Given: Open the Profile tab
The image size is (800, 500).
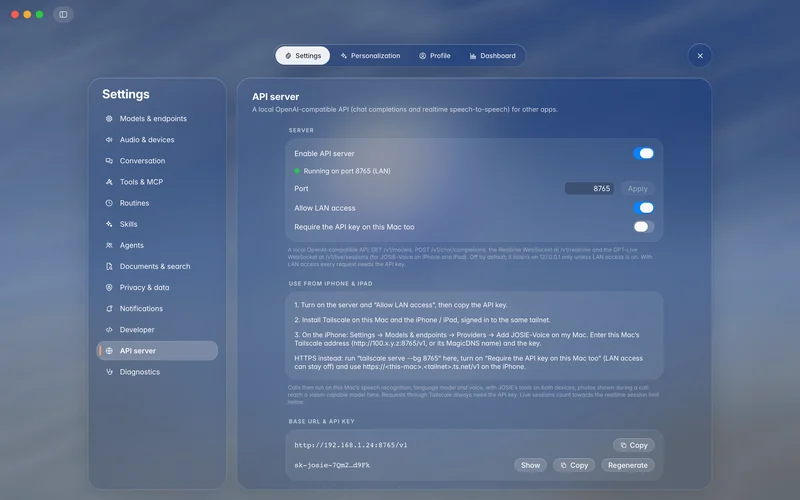Looking at the screenshot, I should click(435, 56).
